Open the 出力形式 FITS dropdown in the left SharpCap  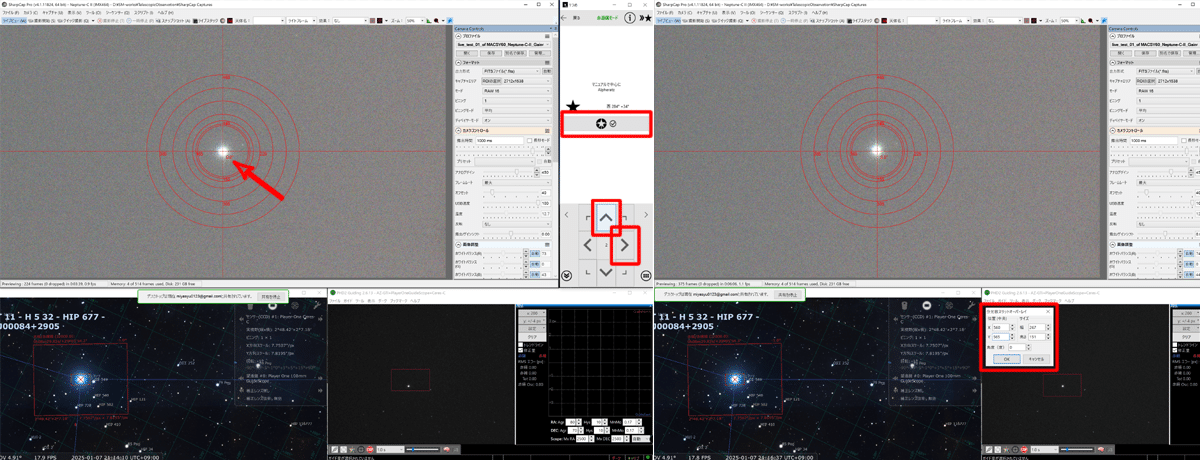pos(510,72)
